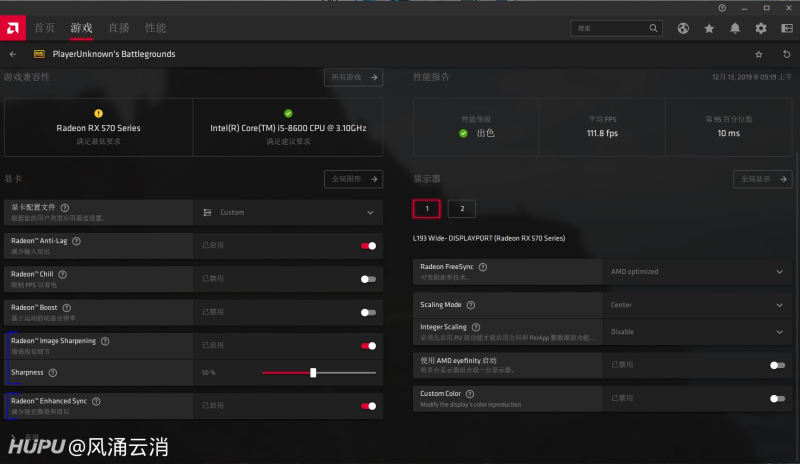800x464 pixels.
Task: Show help for Radeon Chill
Action: click(x=62, y=274)
